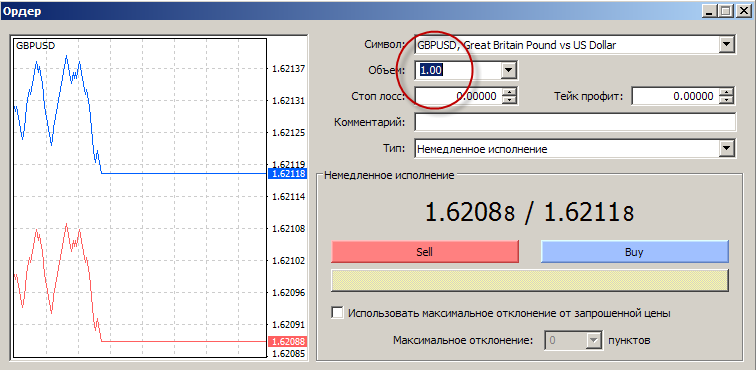Viewport: 756px width, 370px height.
Task: Click the 1.62085 price axis label
Action: tap(288, 354)
